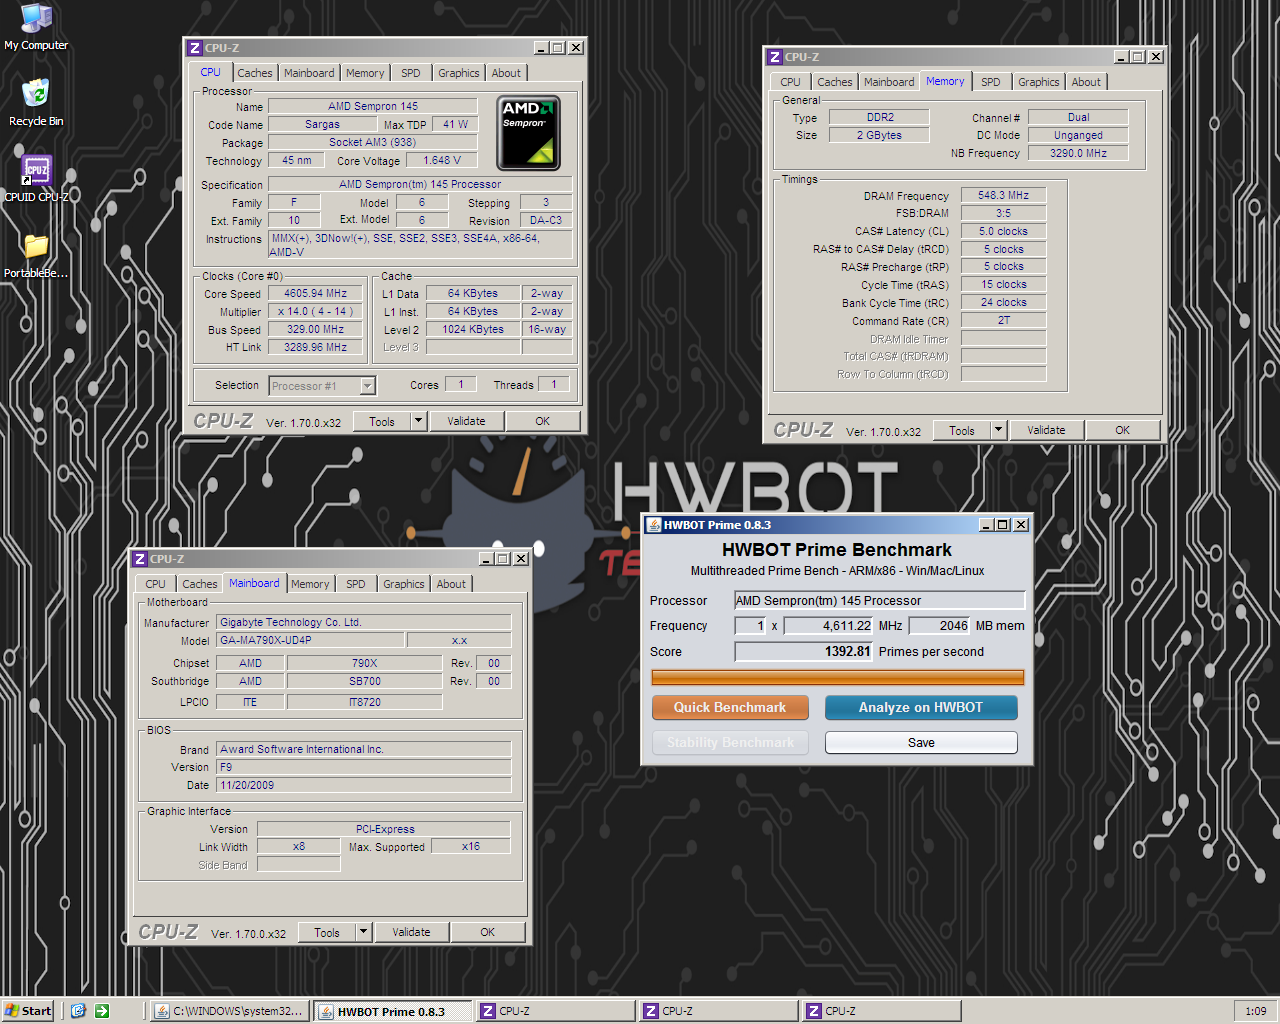The width and height of the screenshot is (1280, 1024).
Task: Open Caches tab in CPU window
Action: (x=254, y=73)
